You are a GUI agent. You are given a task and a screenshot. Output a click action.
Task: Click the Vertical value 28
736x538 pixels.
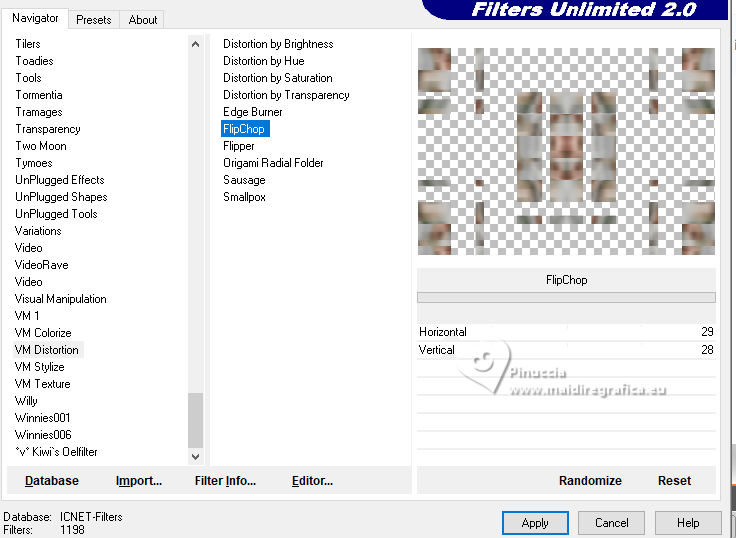tap(707, 350)
